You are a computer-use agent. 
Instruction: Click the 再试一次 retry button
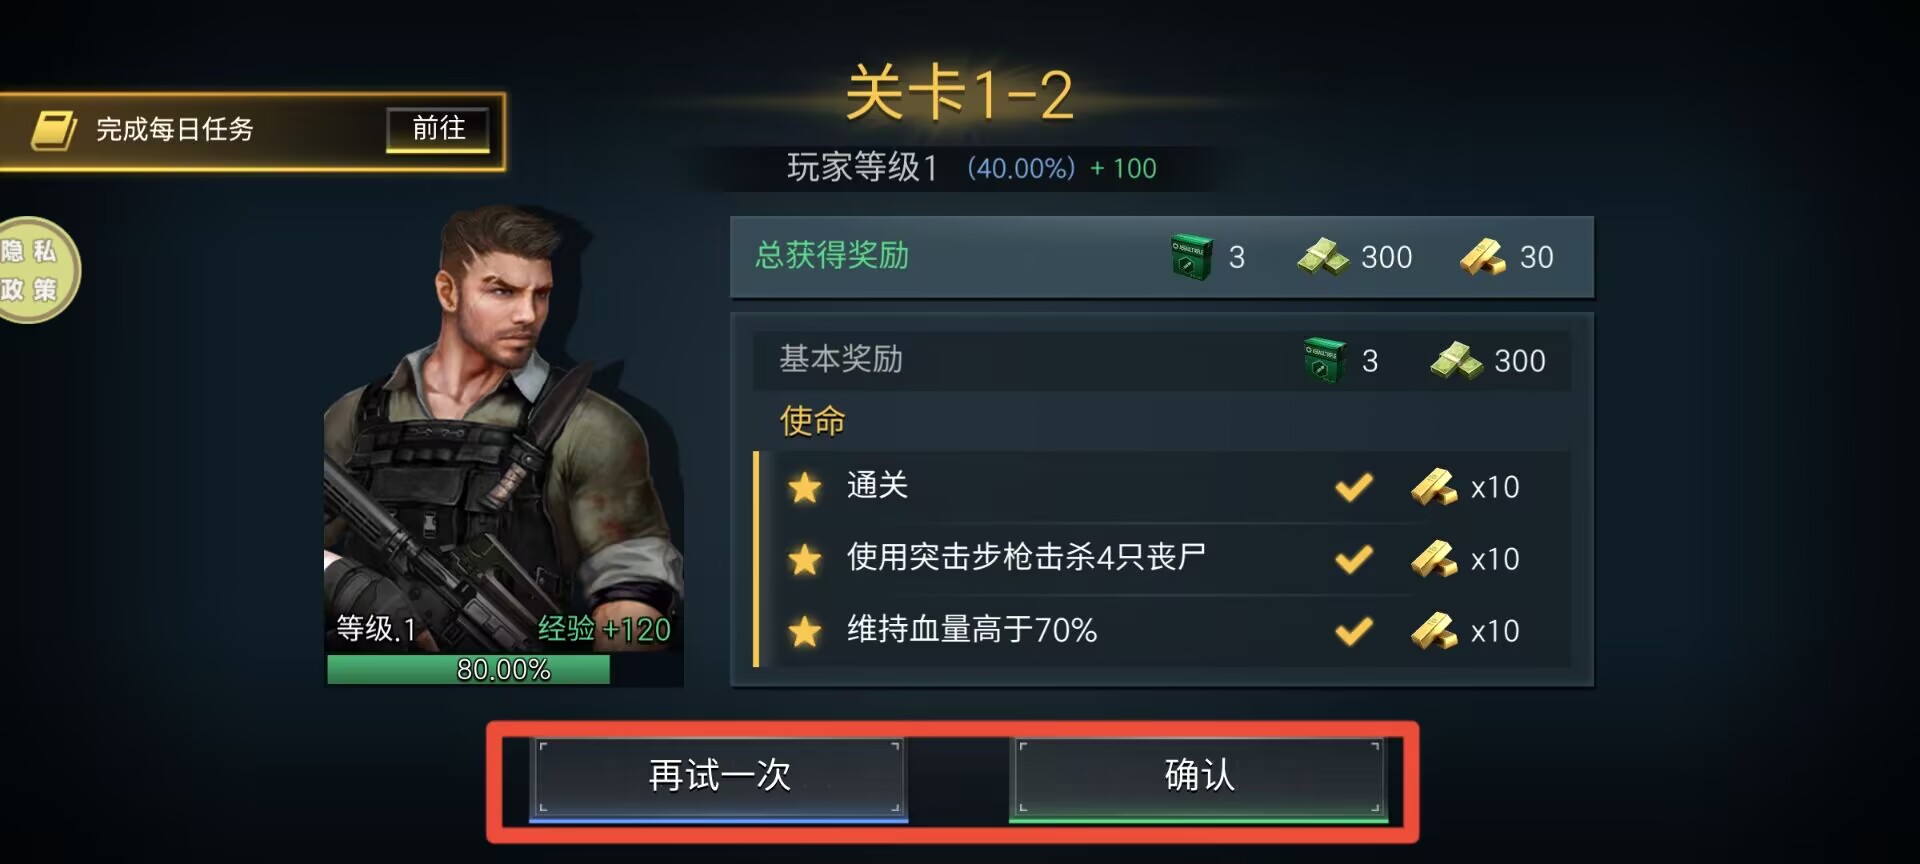pyautogui.click(x=718, y=778)
